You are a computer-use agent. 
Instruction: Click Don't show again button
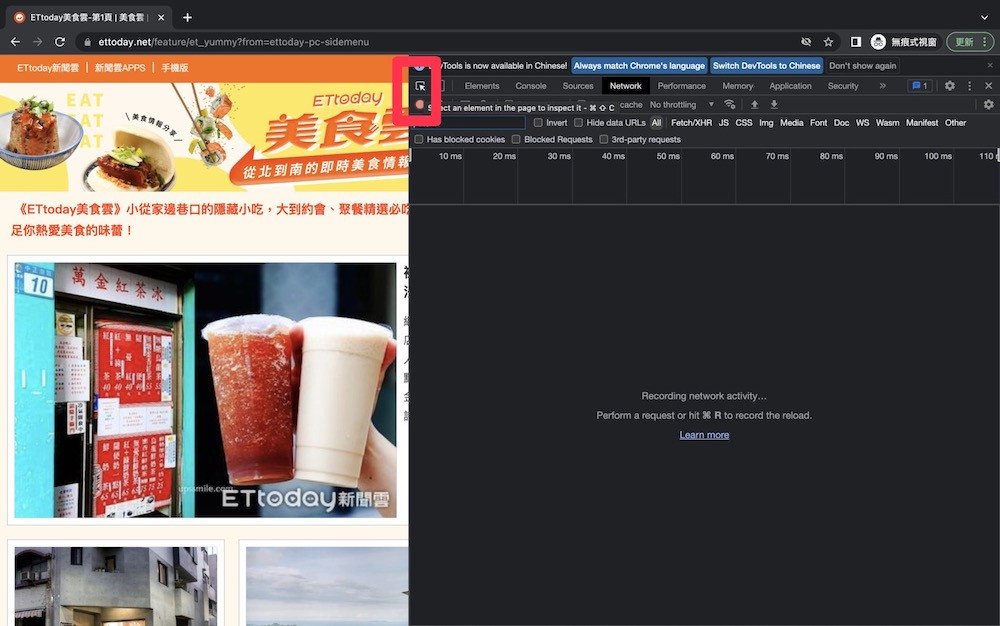tap(862, 66)
